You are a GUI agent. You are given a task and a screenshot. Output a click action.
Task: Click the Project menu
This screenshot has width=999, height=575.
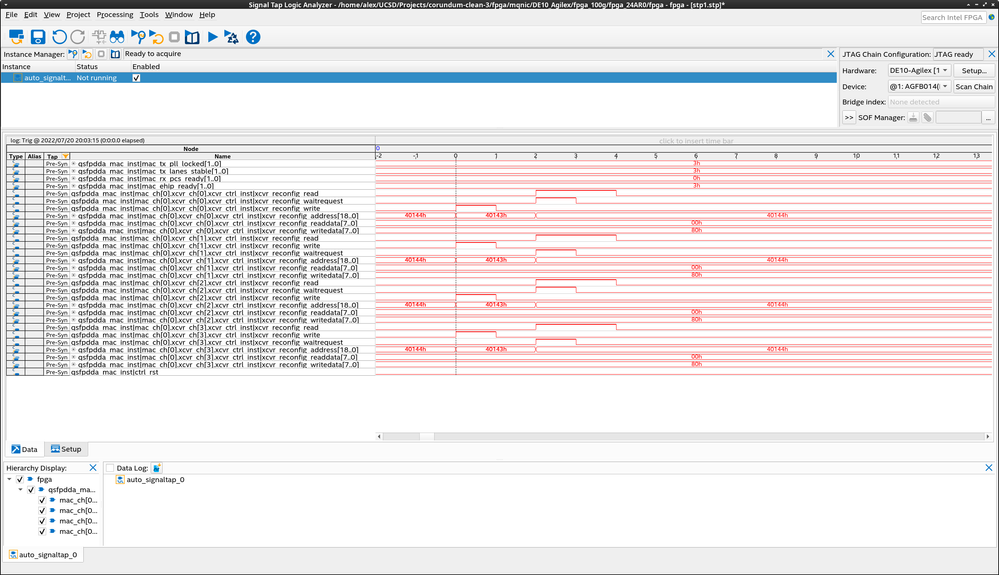coord(78,15)
